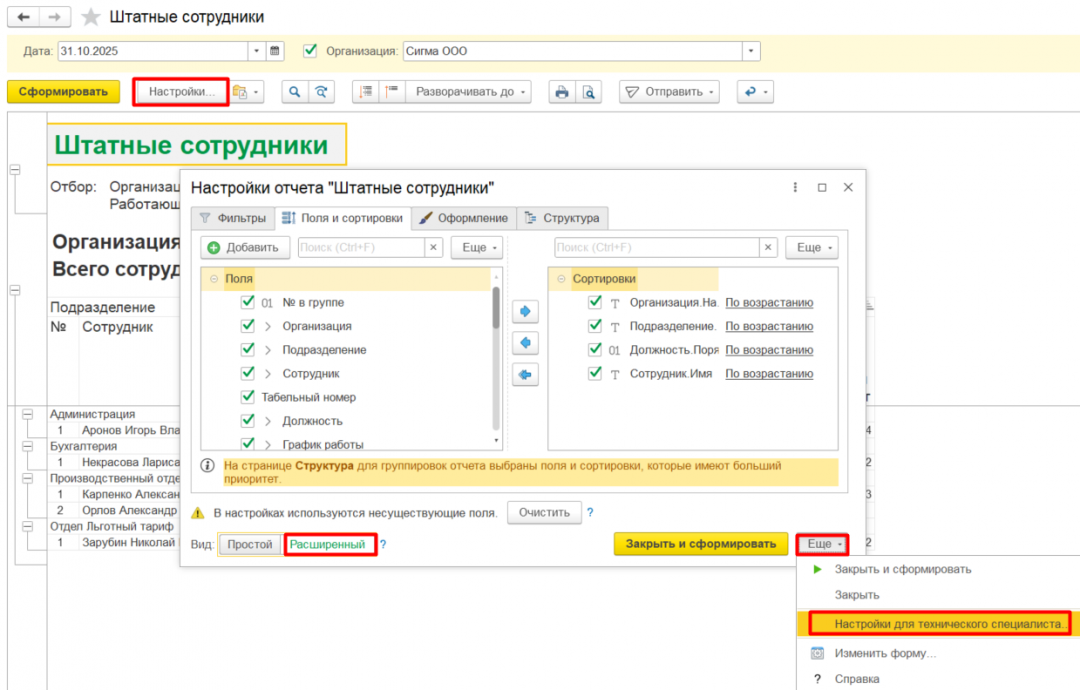Uncheck the № в группе field
Screen dimensions: 1080x690
[x=248, y=302]
